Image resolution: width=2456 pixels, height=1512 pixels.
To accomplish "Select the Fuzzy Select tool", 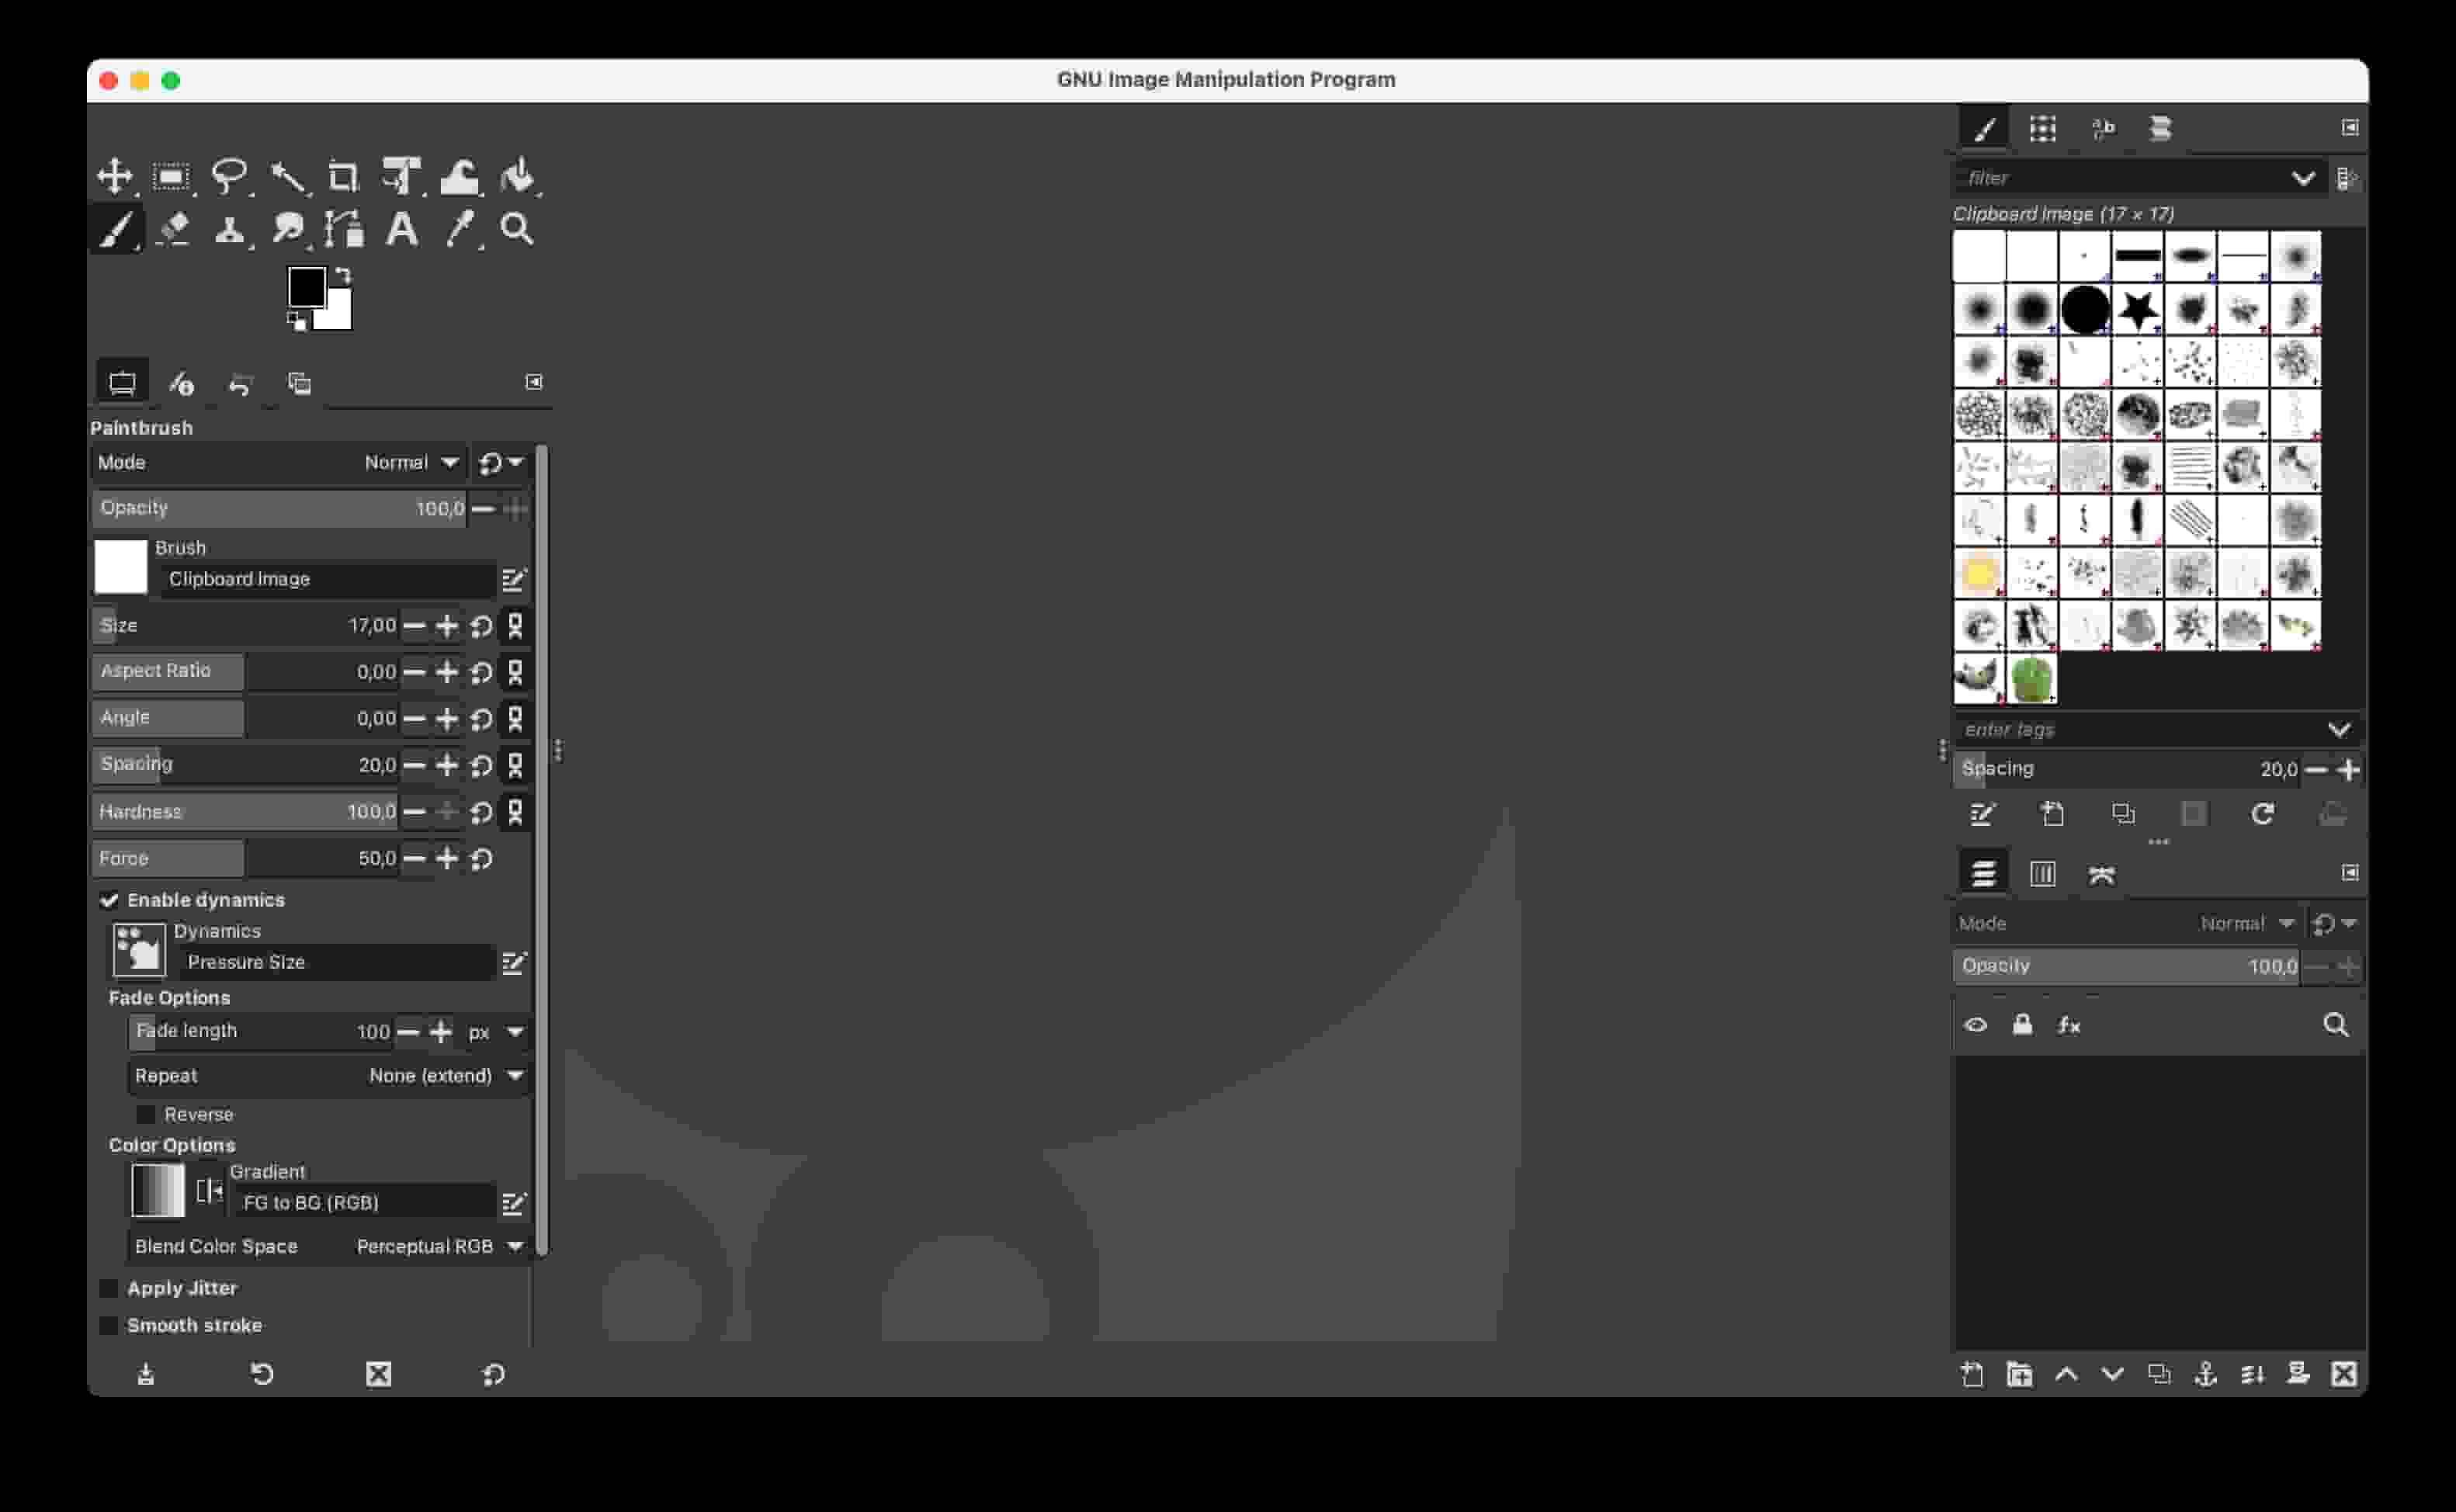I will pos(287,176).
